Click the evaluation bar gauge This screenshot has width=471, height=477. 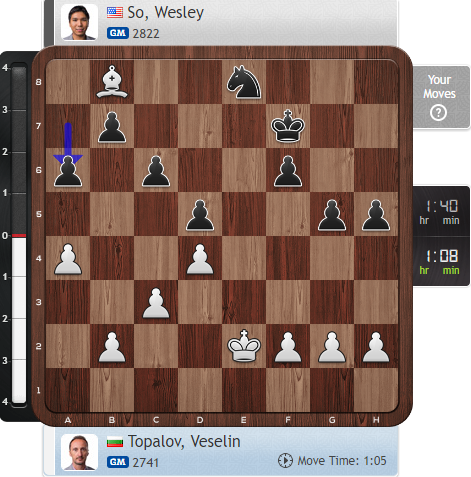[x=19, y=233]
